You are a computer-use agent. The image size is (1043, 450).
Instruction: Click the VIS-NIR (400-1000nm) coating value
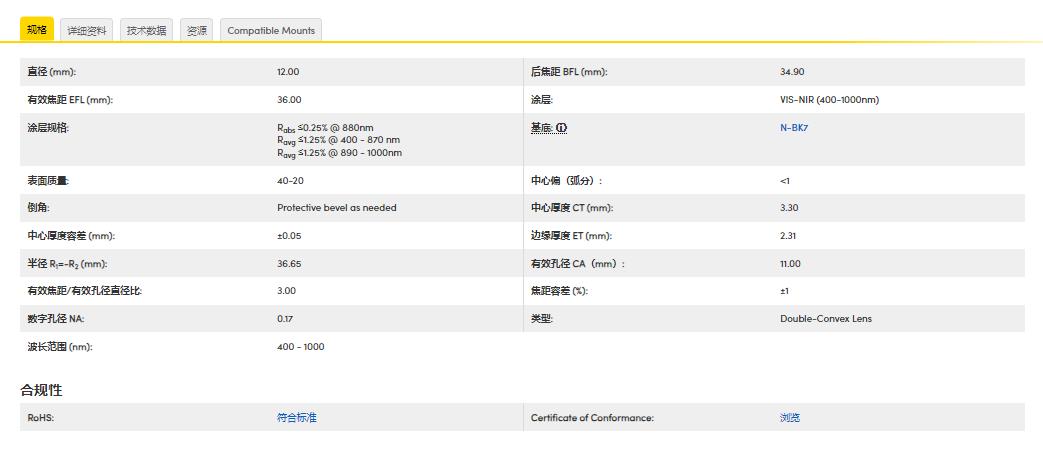pos(829,100)
